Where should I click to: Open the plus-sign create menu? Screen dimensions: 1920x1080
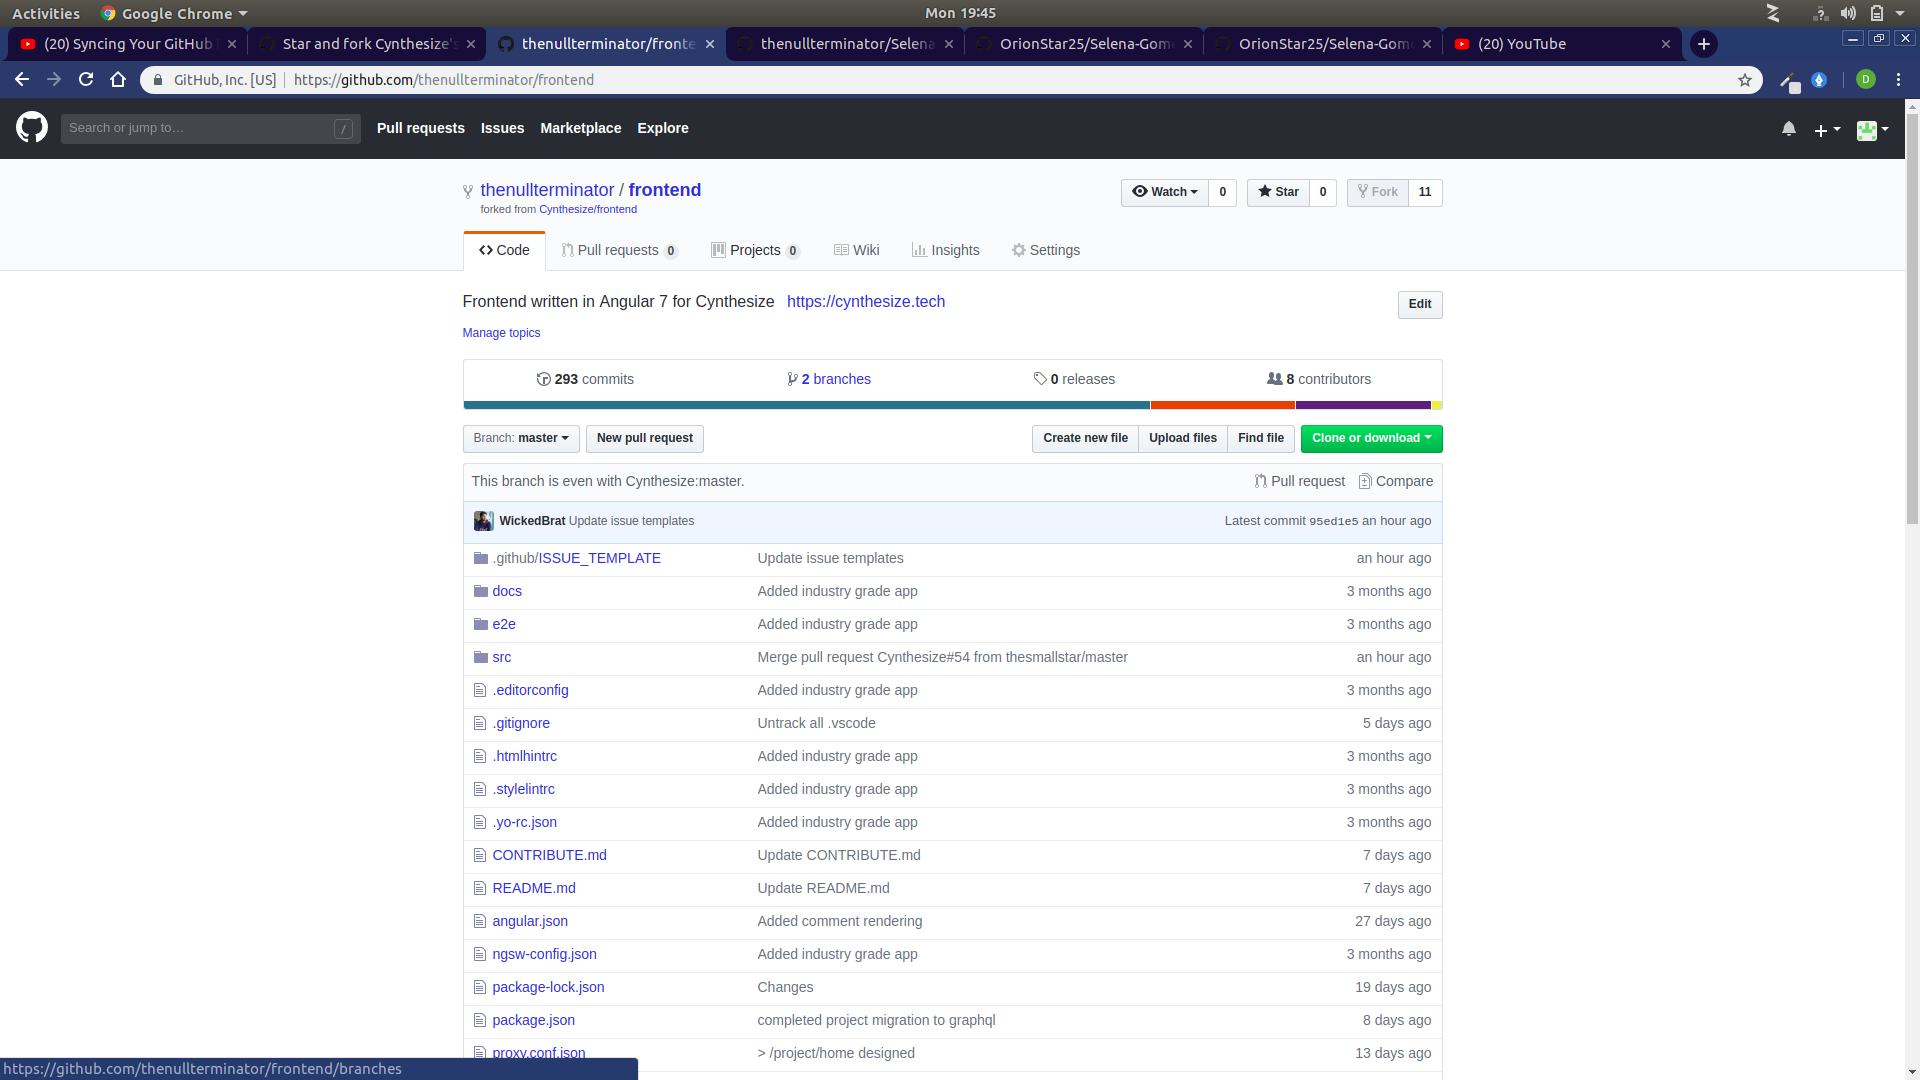(x=1826, y=130)
